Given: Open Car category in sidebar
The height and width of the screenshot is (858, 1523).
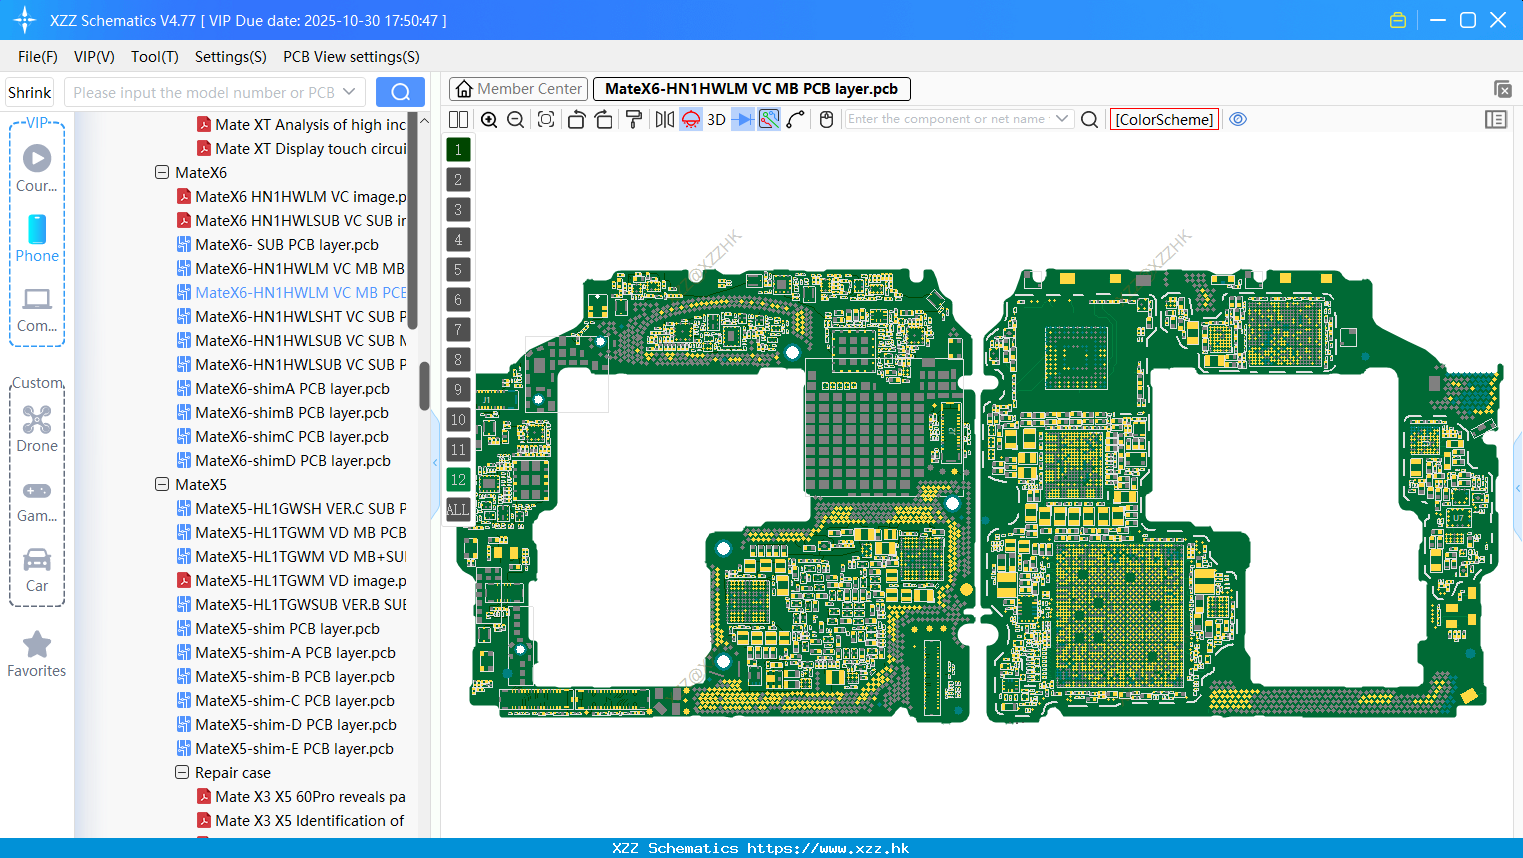Looking at the screenshot, I should click(x=37, y=570).
